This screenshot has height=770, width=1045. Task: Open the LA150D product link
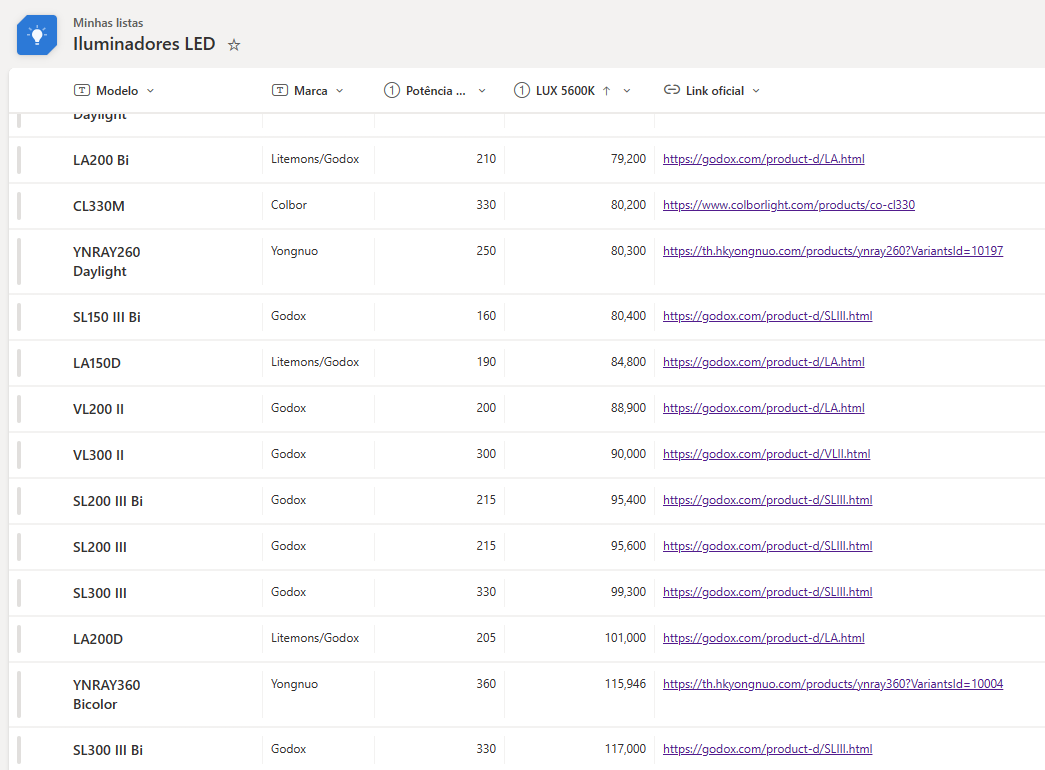coord(764,361)
